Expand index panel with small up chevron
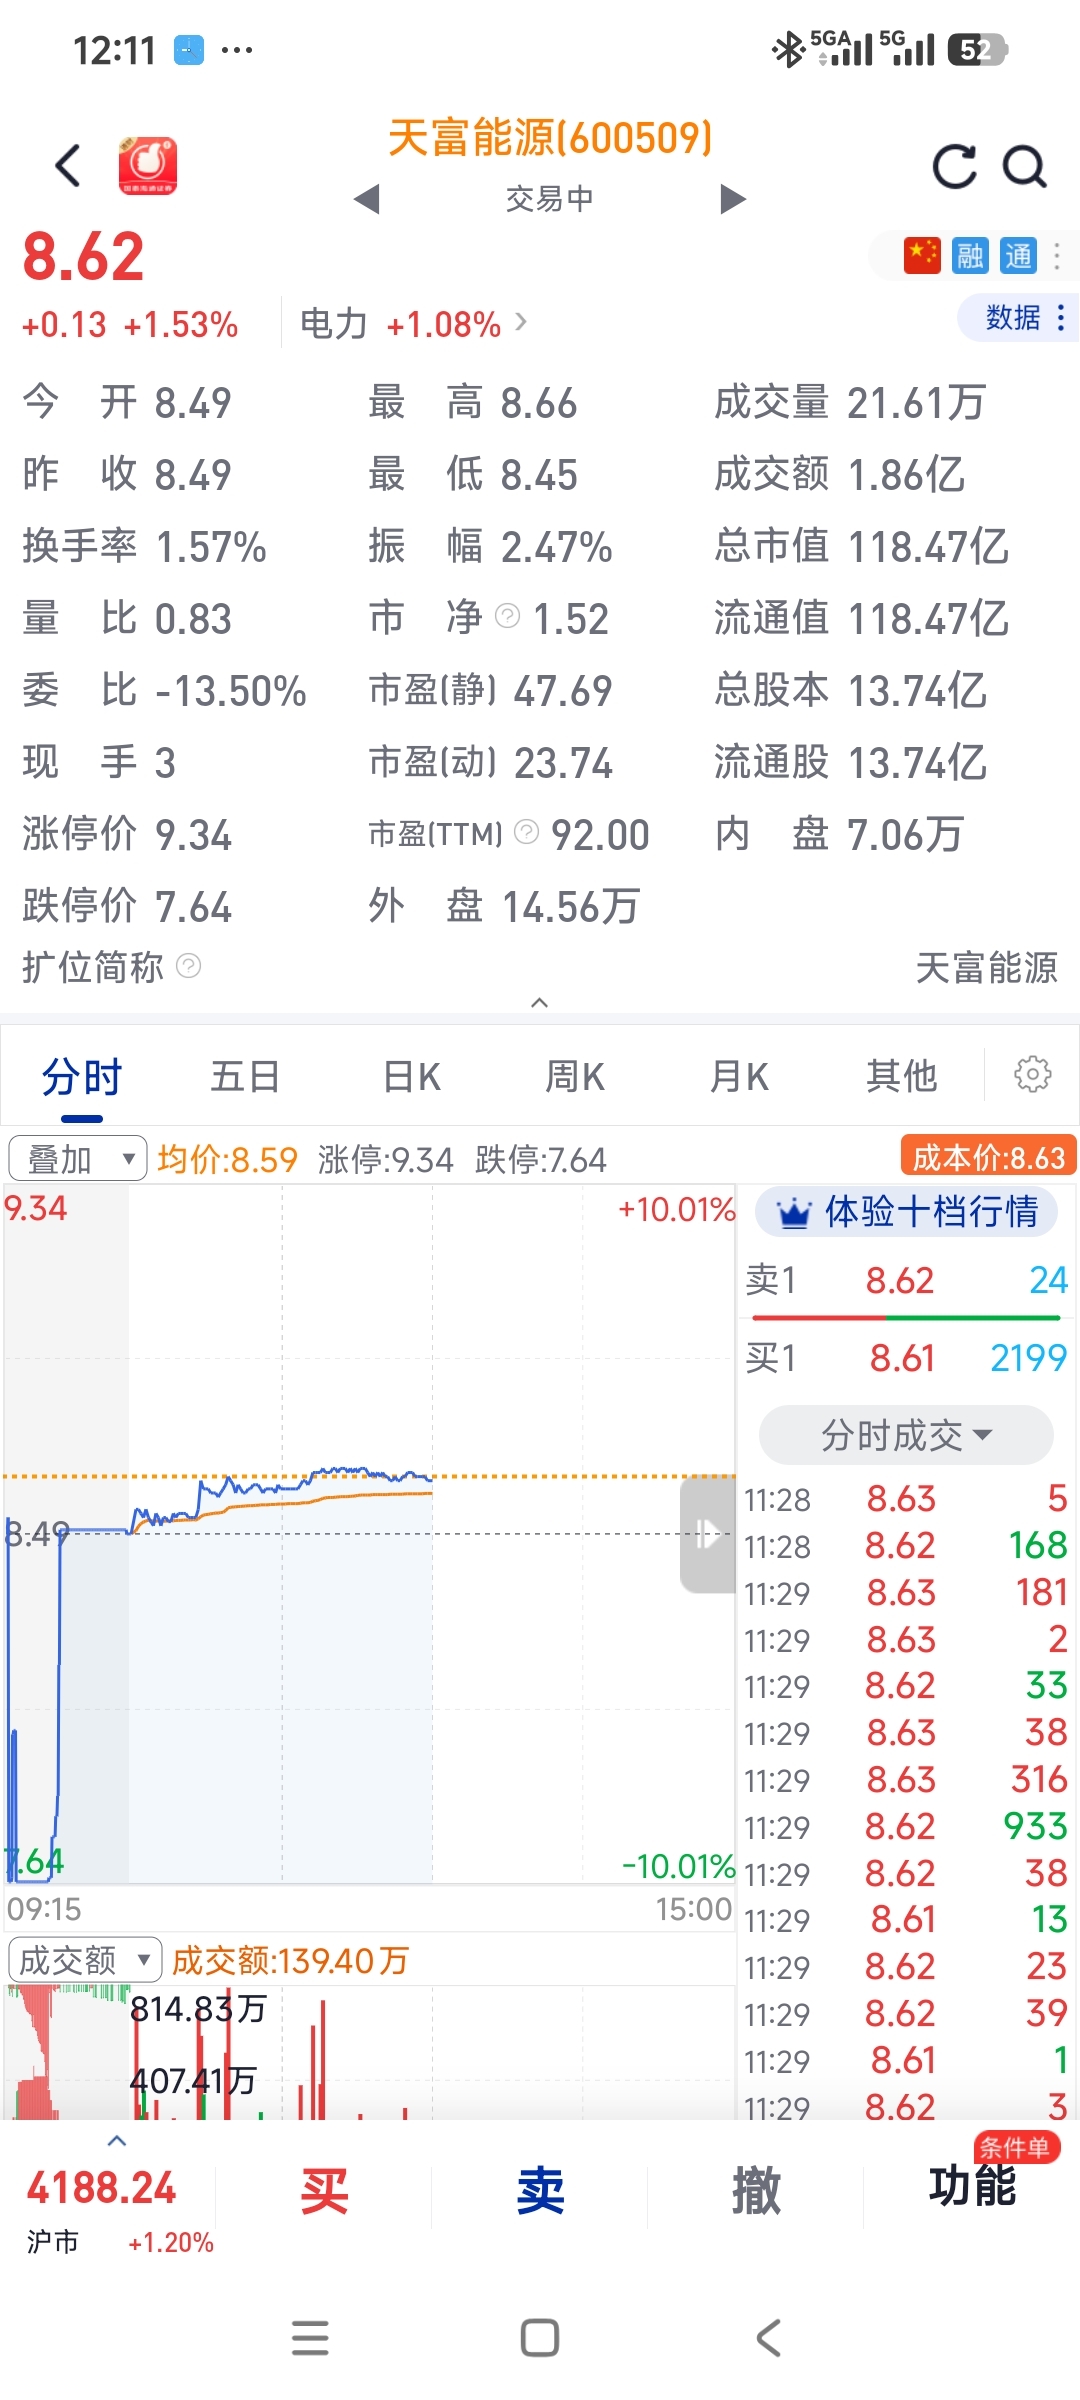1080x2400 pixels. point(117,2141)
